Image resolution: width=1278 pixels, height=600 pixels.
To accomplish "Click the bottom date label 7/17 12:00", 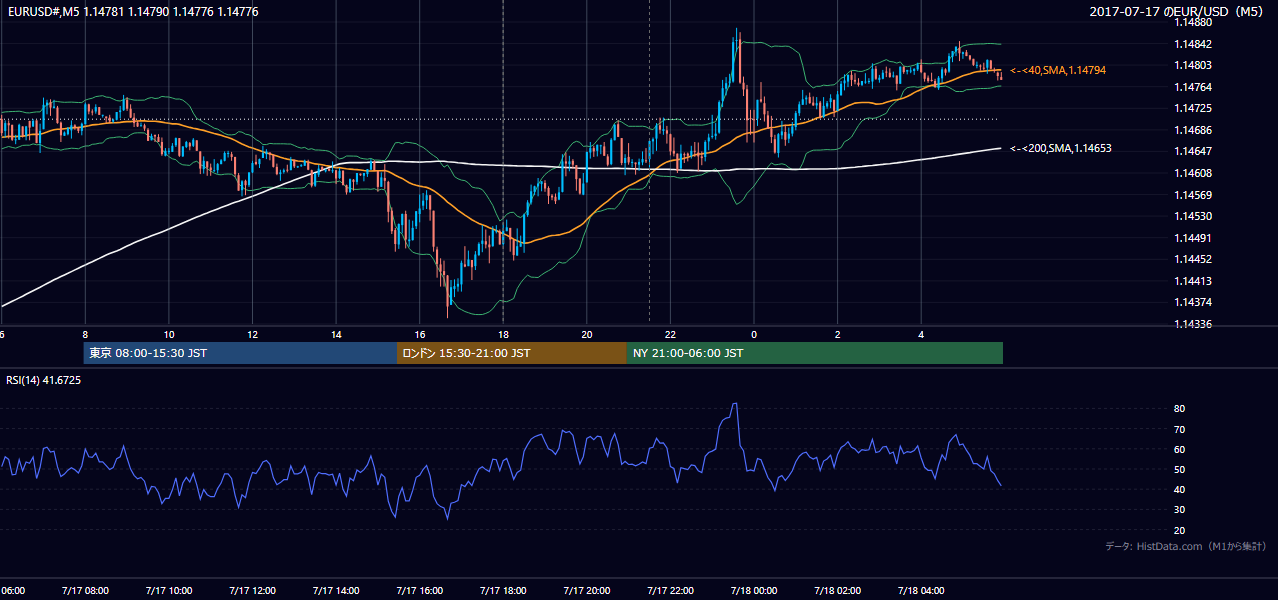I will 252,591.
